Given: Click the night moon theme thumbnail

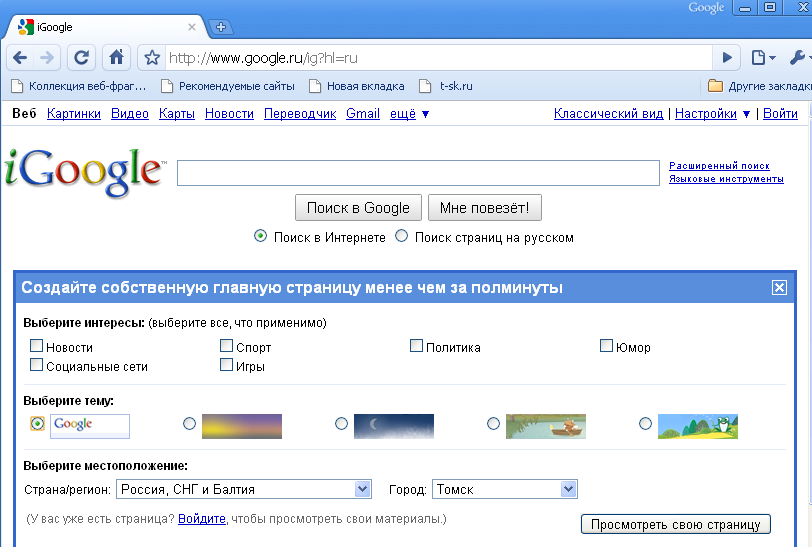Looking at the screenshot, I should coord(394,426).
